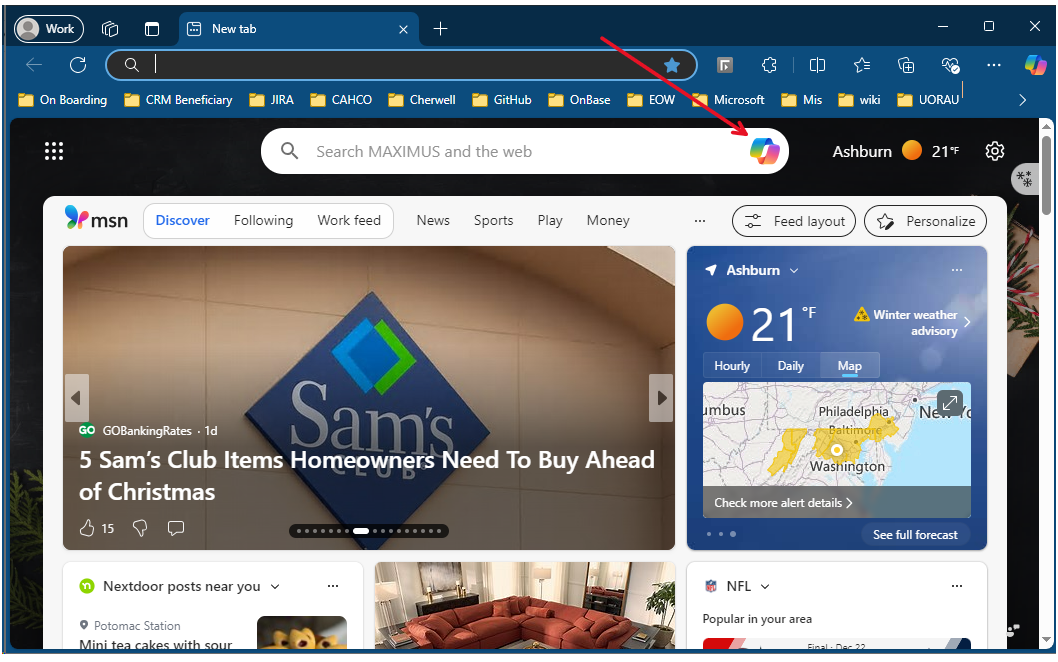1058x662 pixels.
Task: Click the browser address bar
Action: coord(401,65)
